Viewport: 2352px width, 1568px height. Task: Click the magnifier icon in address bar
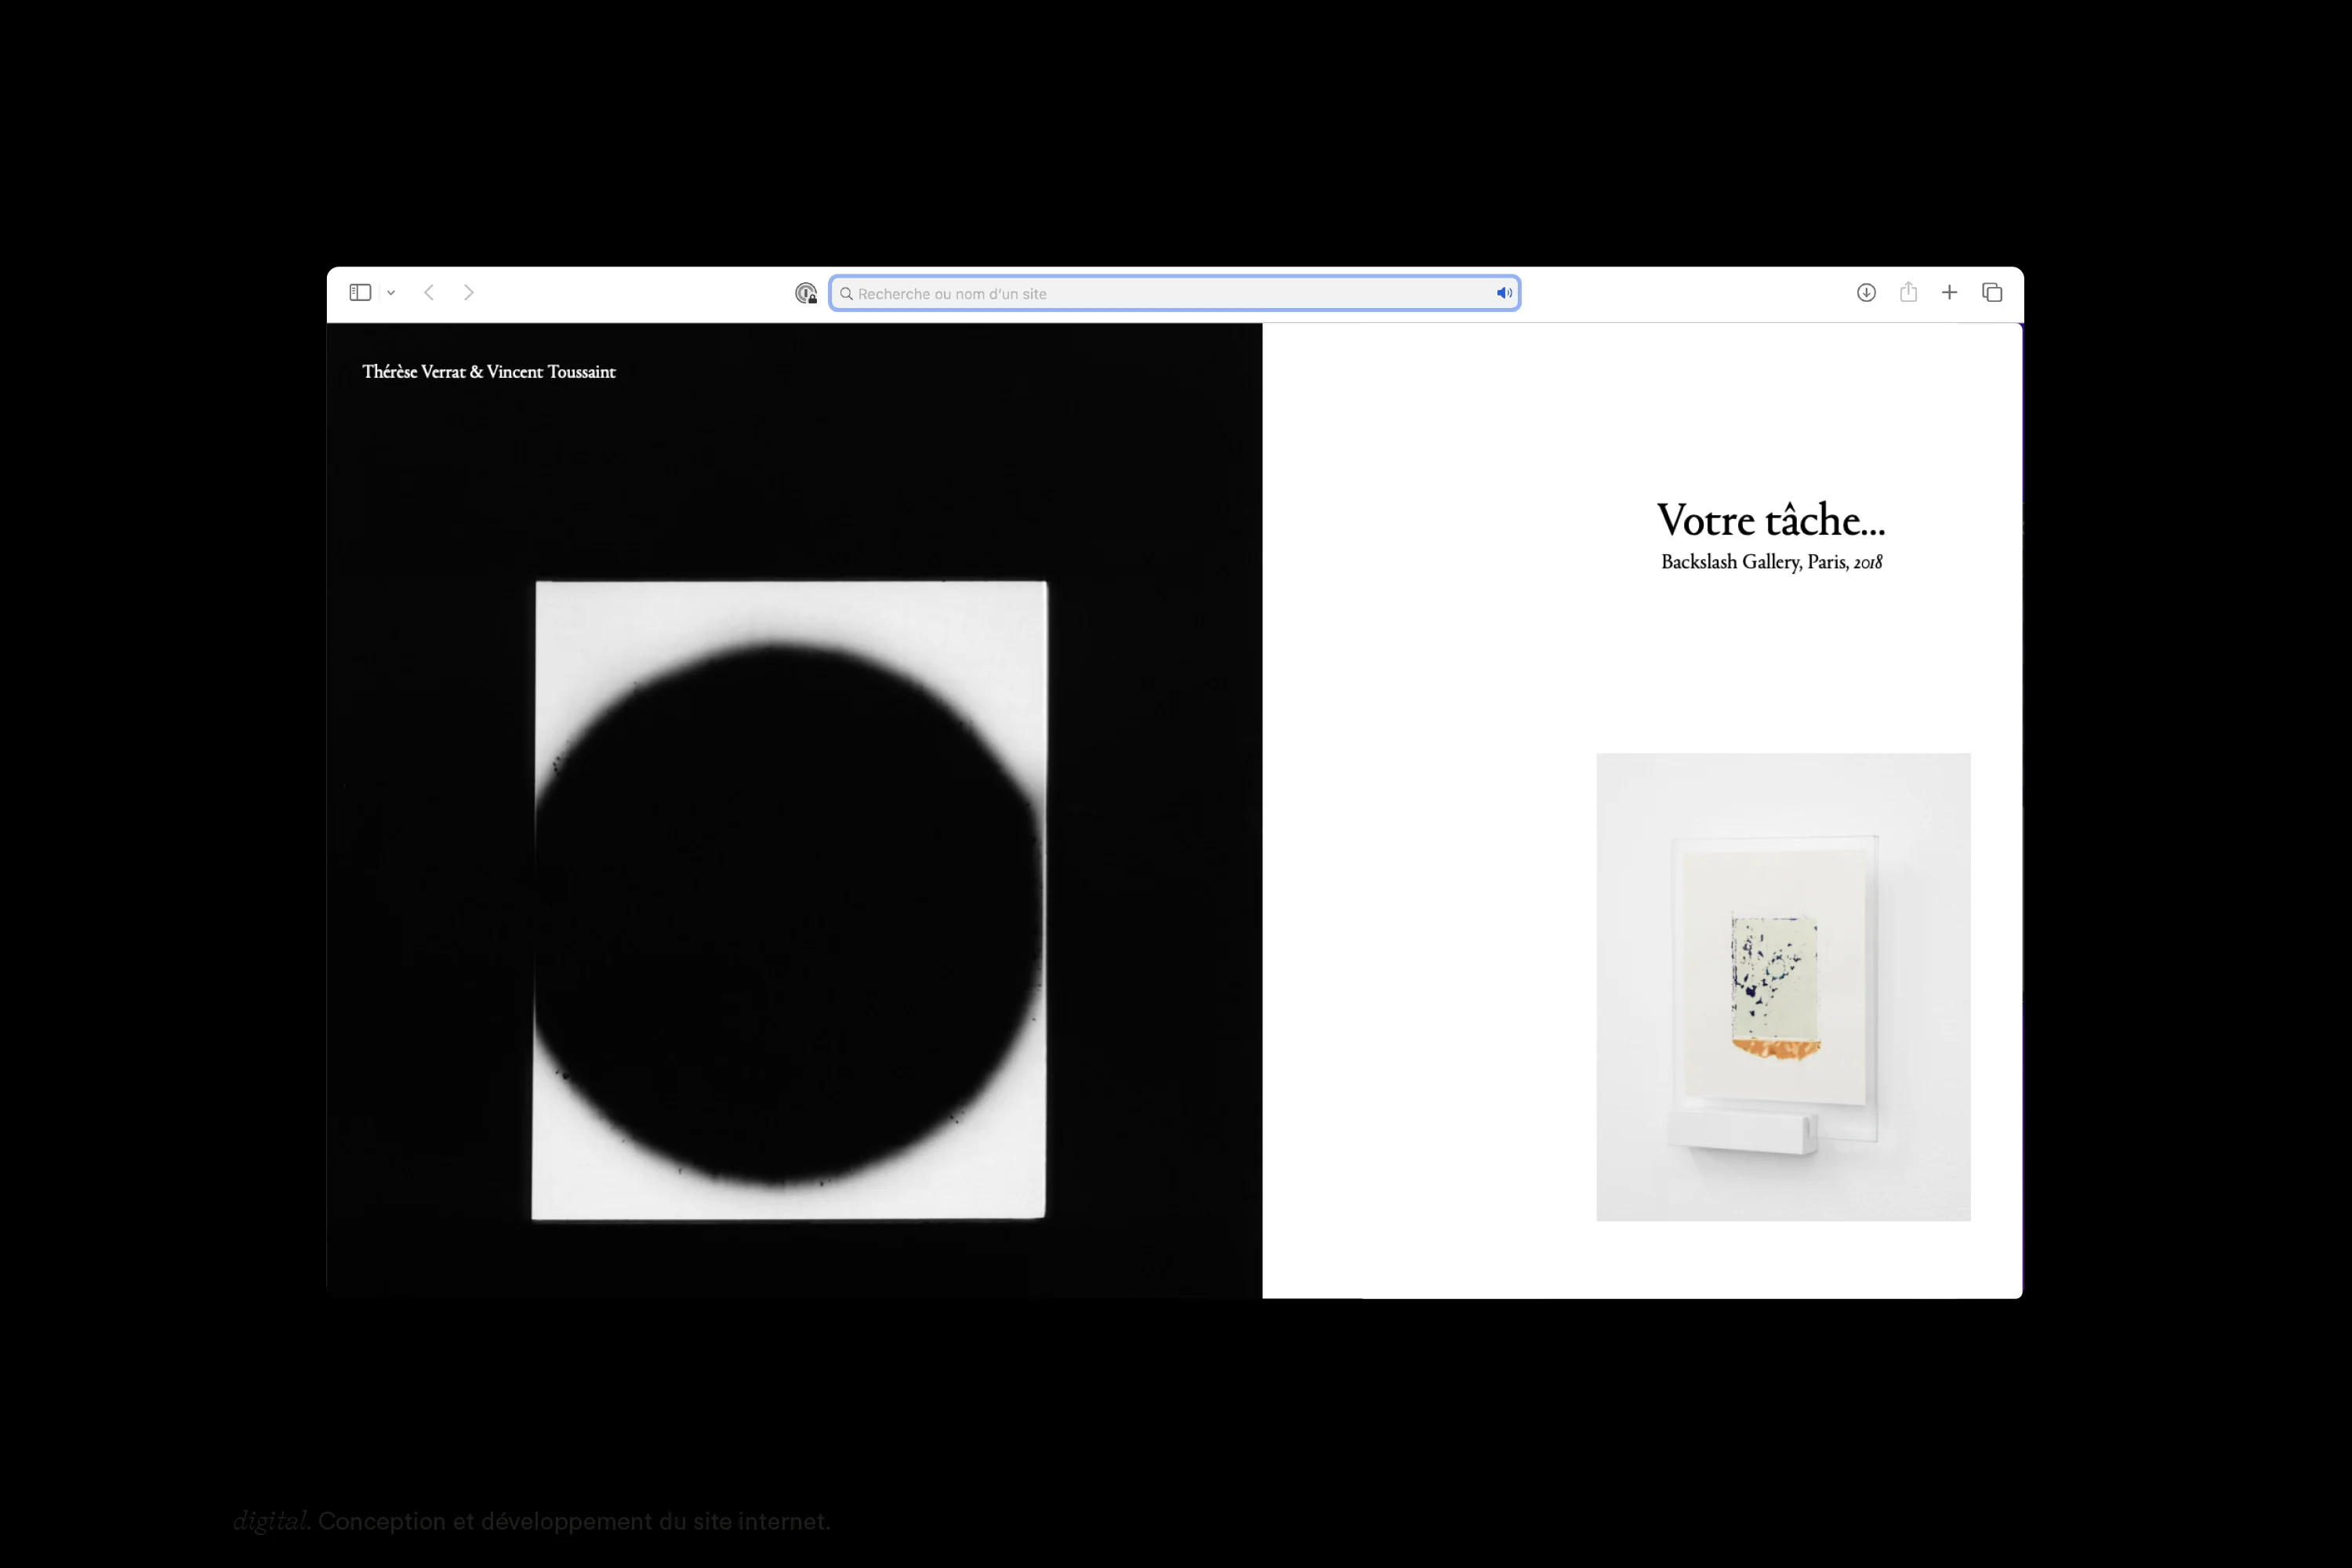[846, 293]
